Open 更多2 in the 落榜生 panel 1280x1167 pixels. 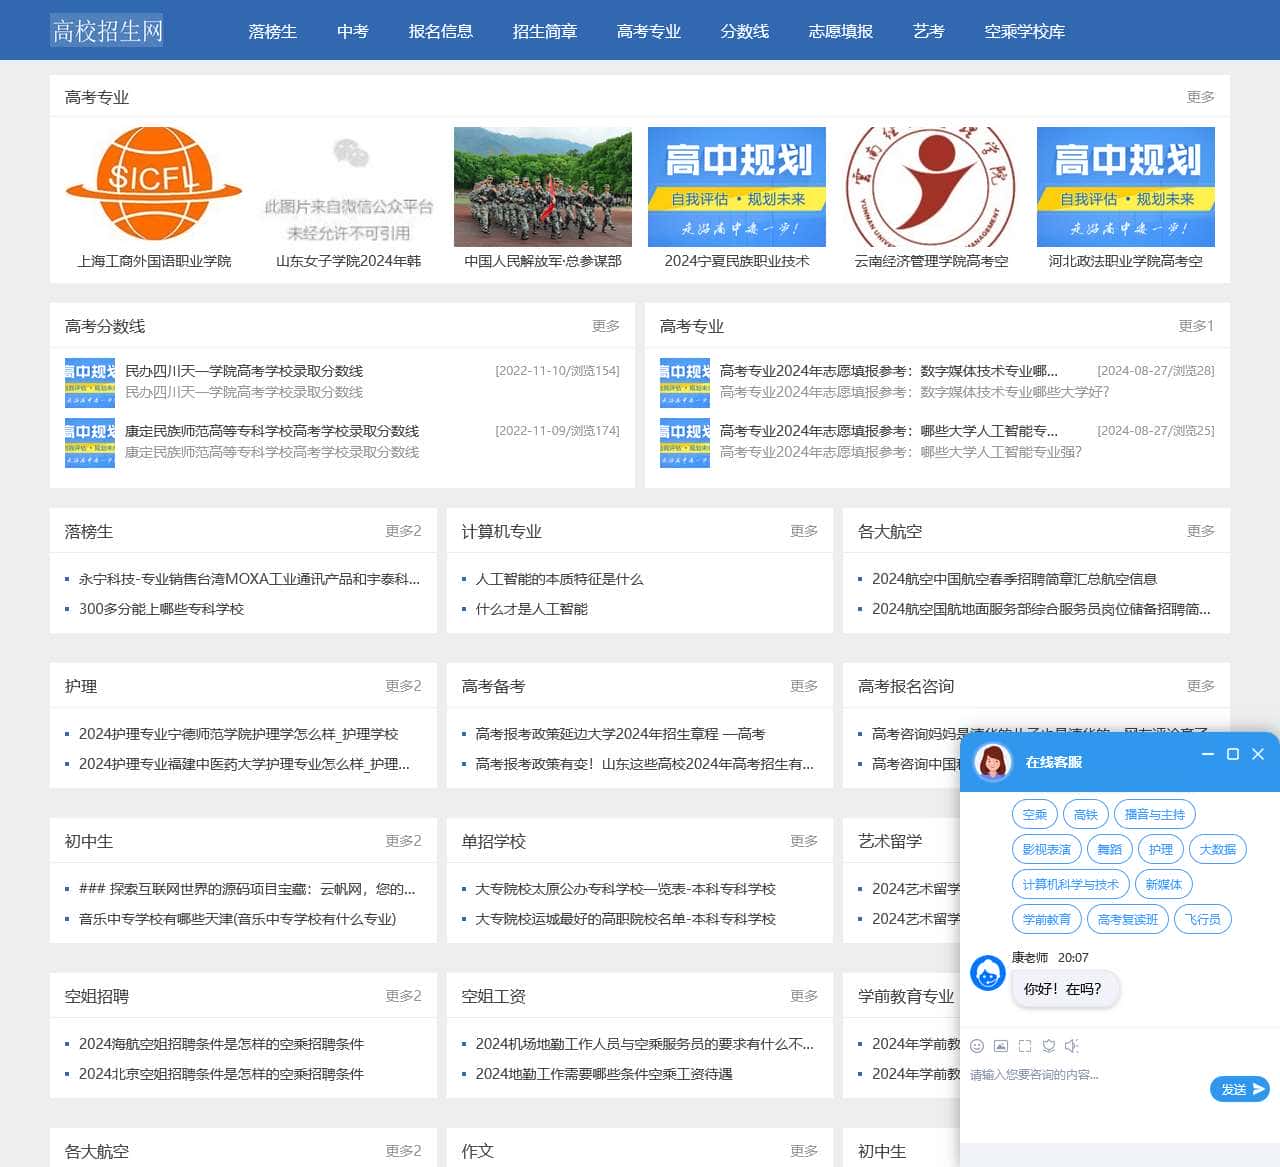(x=402, y=531)
